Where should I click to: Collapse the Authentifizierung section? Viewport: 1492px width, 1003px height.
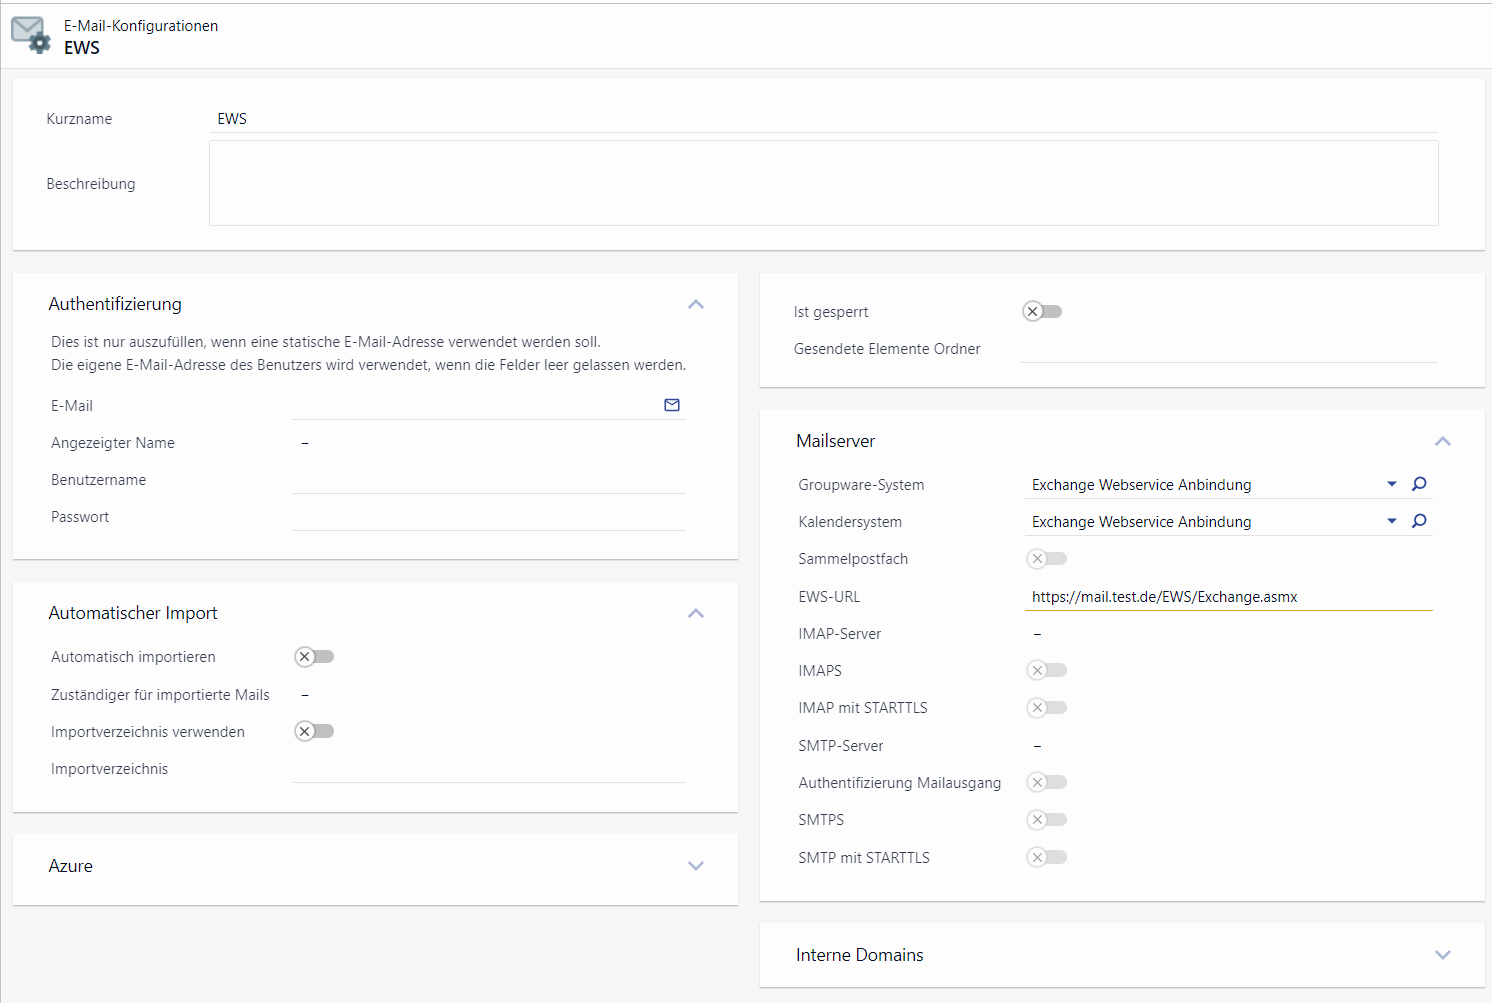(x=696, y=304)
